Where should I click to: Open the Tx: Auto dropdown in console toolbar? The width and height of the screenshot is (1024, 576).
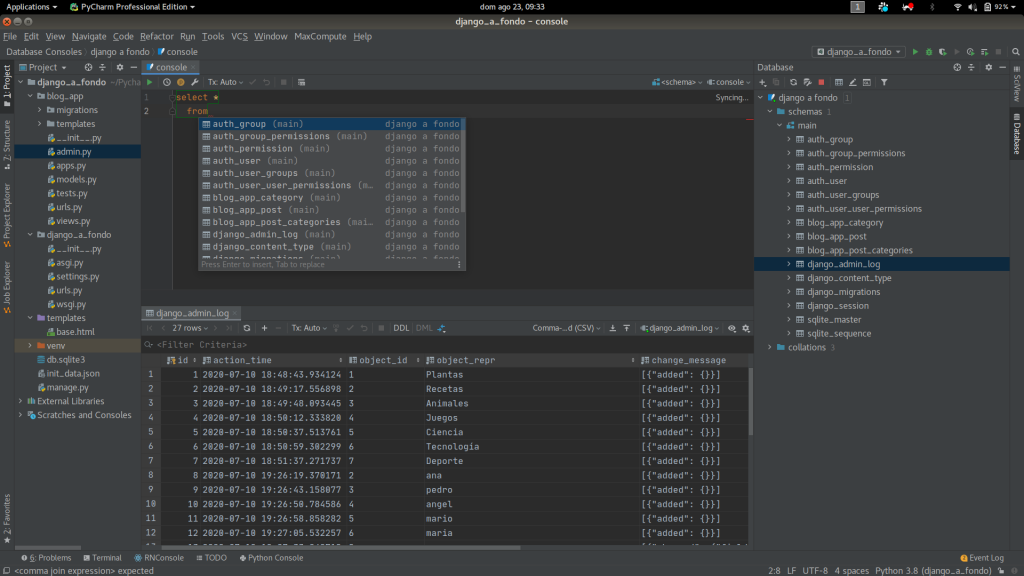[x=225, y=82]
